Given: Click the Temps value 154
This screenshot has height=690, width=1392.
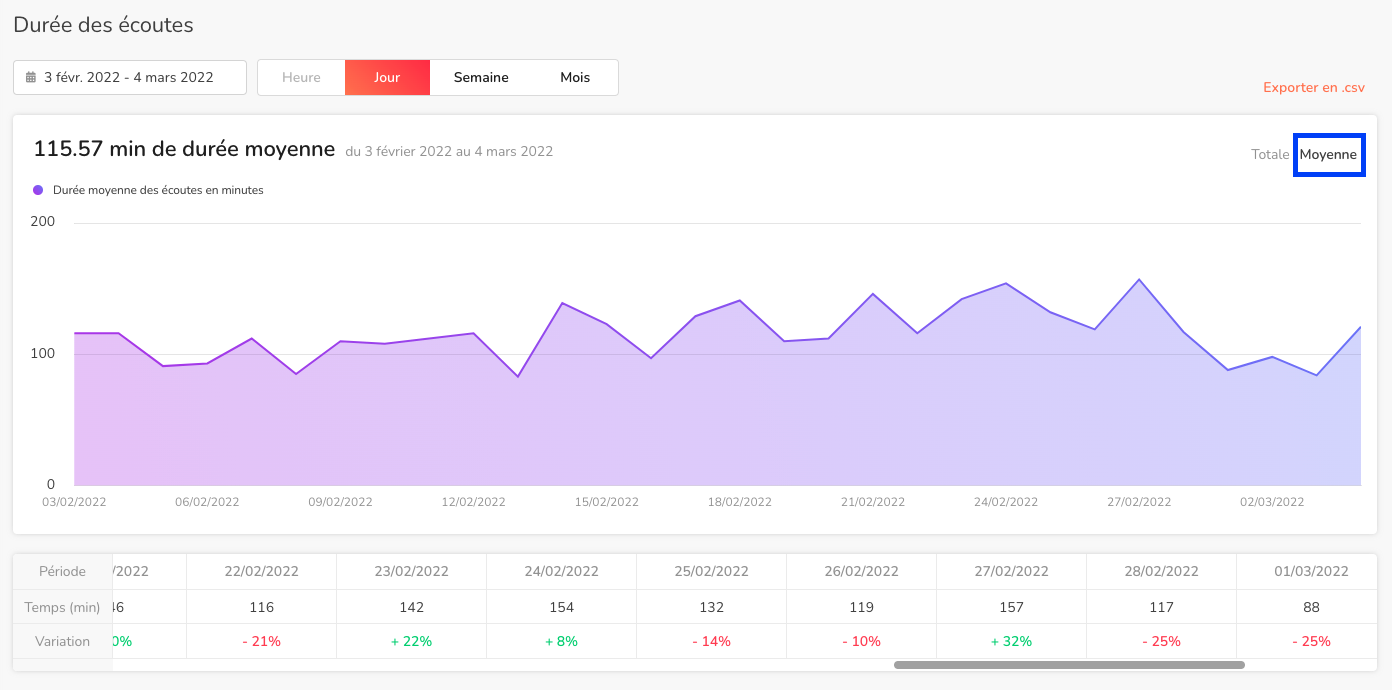Looking at the screenshot, I should tap(562, 607).
